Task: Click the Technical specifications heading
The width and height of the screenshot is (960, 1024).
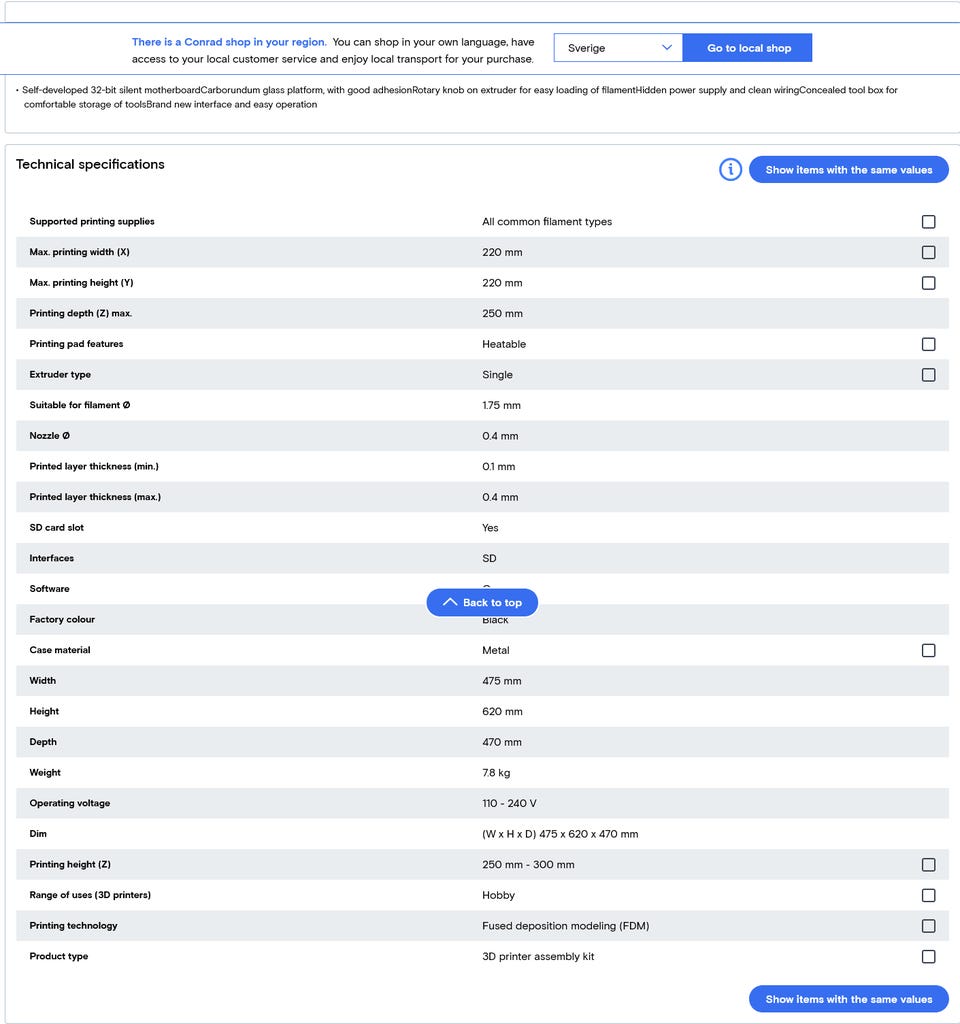Action: [x=90, y=164]
